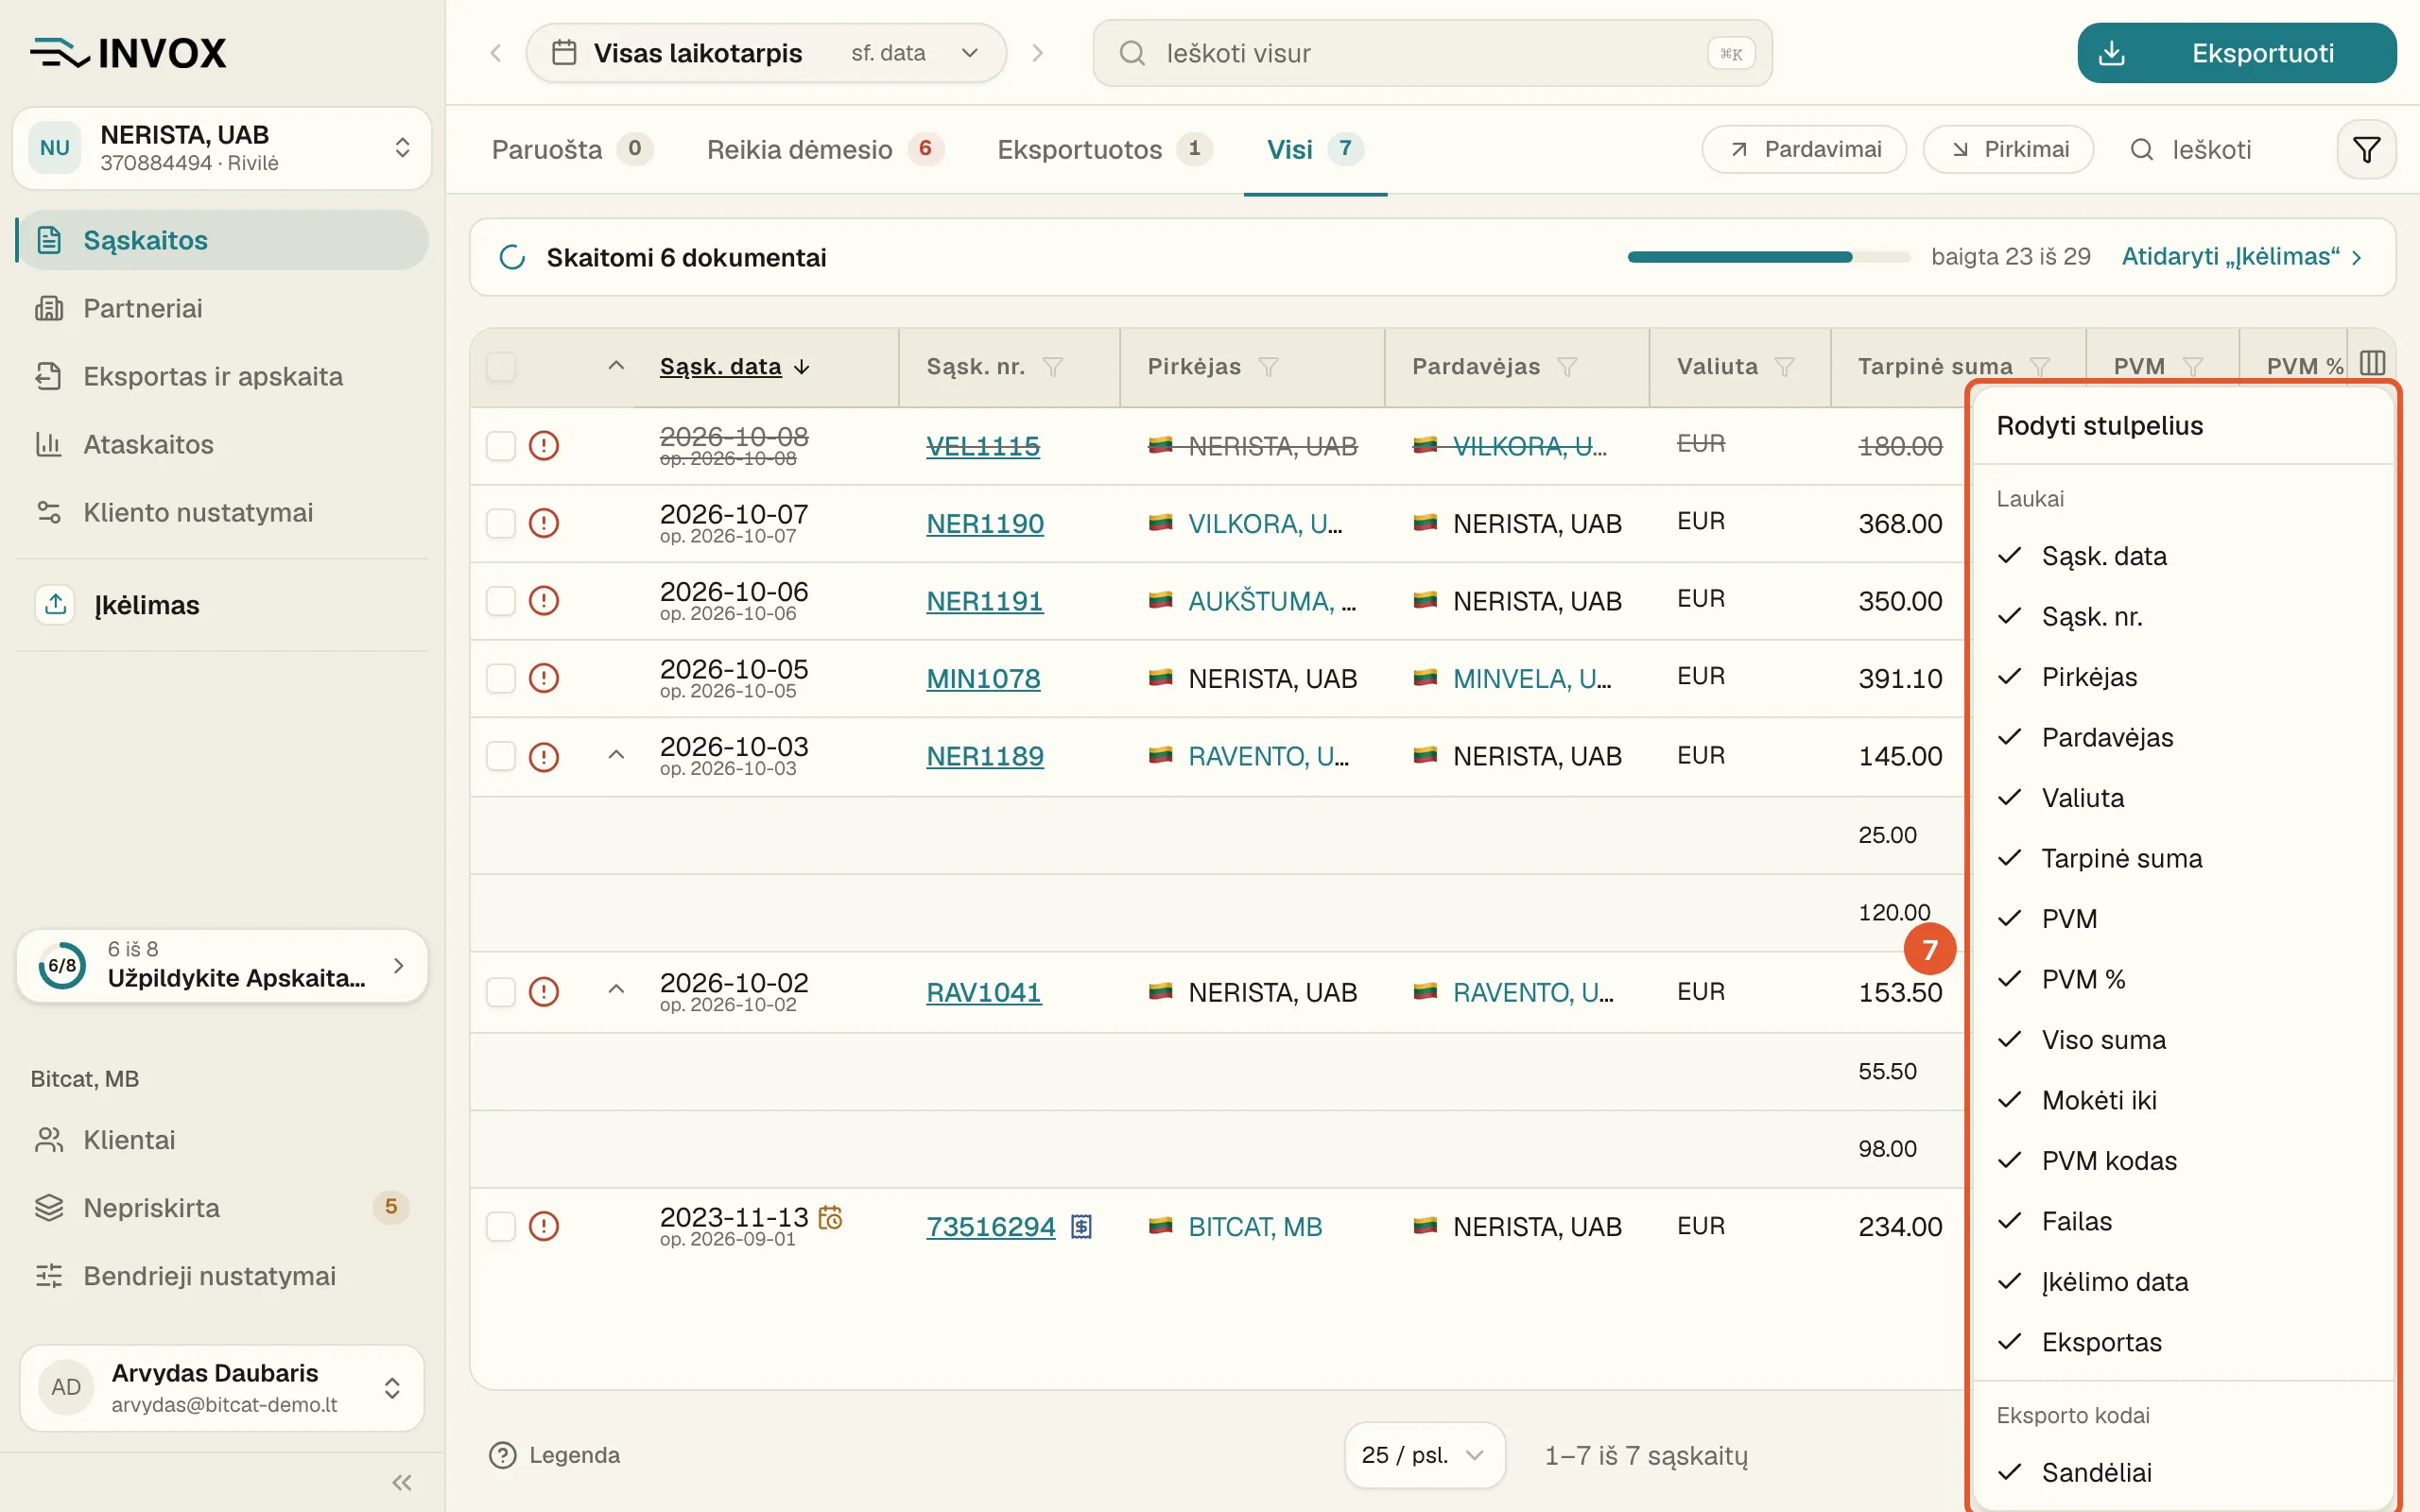Open the Legenda help icon
Viewport: 2420px width, 1512px height.
point(502,1455)
